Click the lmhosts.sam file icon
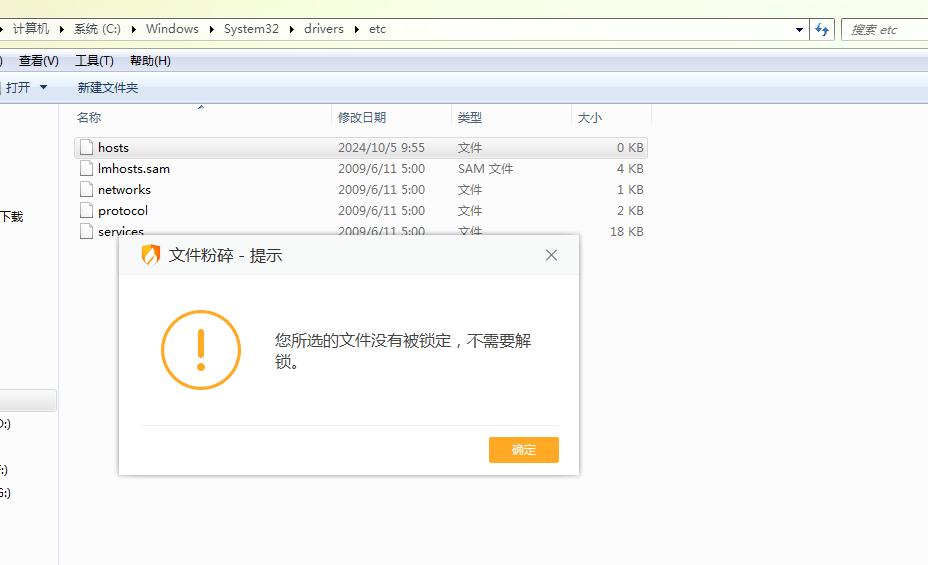Screen dimensions: 928x565 tap(86, 169)
